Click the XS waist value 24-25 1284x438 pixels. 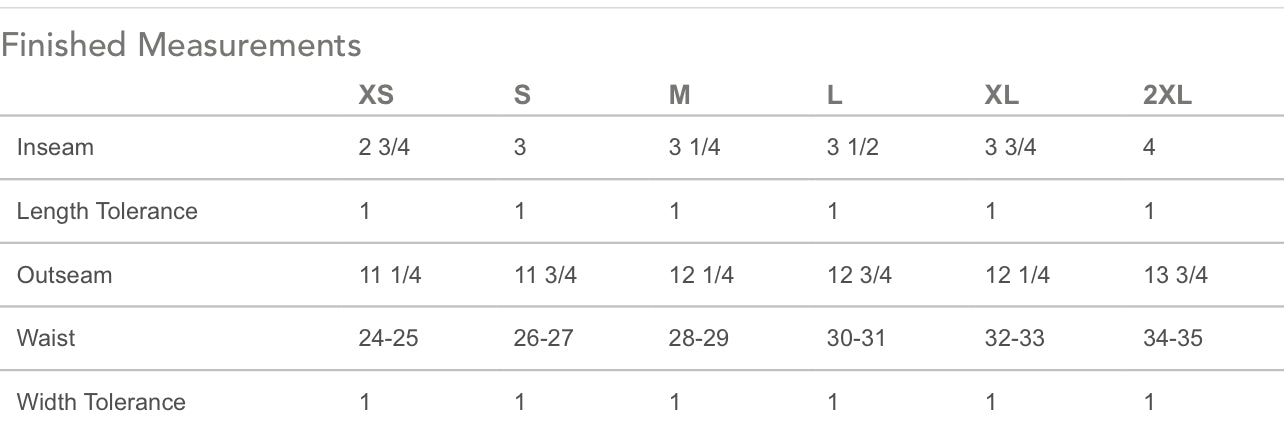388,338
